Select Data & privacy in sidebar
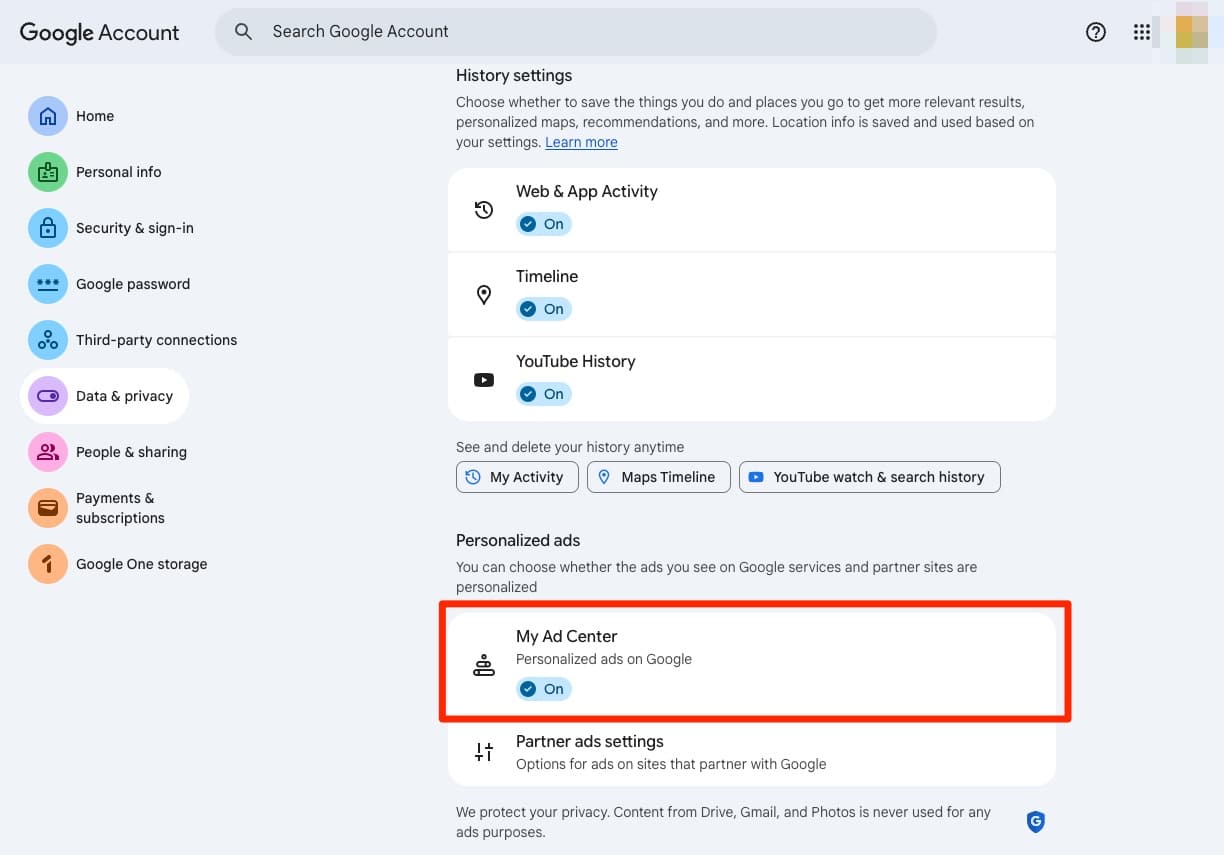Screen dimensions: 1224x855 tap(104, 396)
